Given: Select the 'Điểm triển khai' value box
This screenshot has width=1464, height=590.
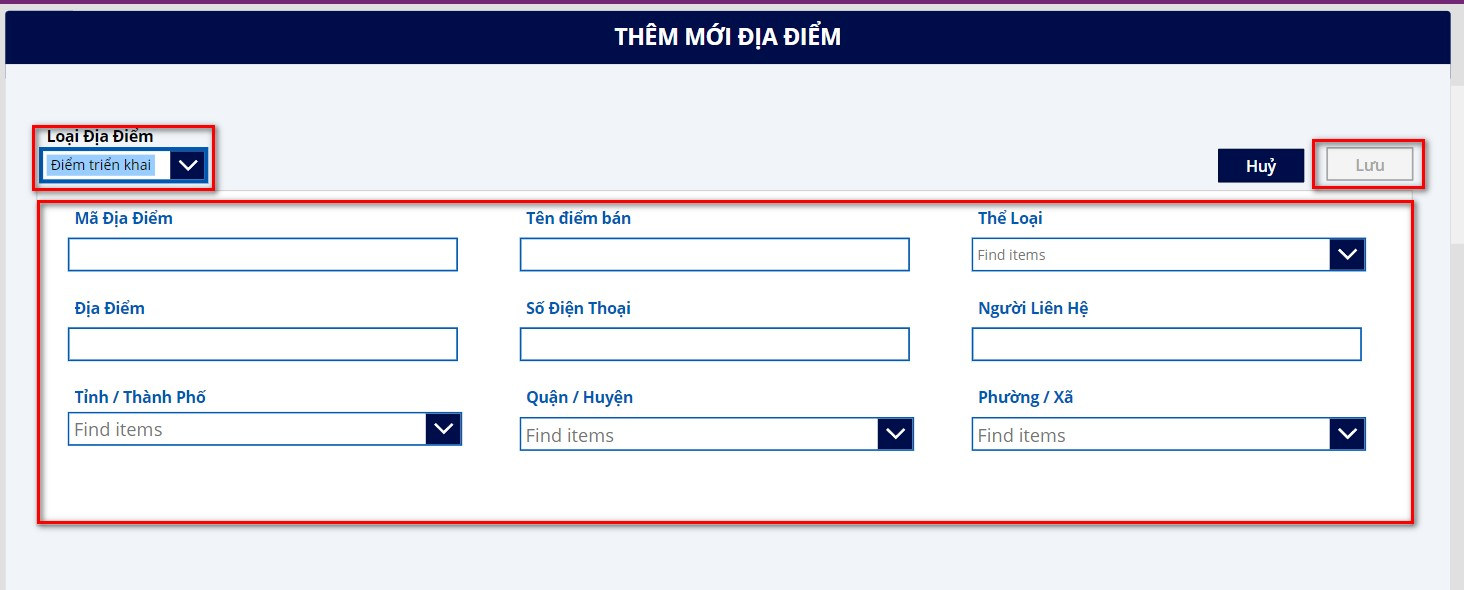Looking at the screenshot, I should point(106,165).
